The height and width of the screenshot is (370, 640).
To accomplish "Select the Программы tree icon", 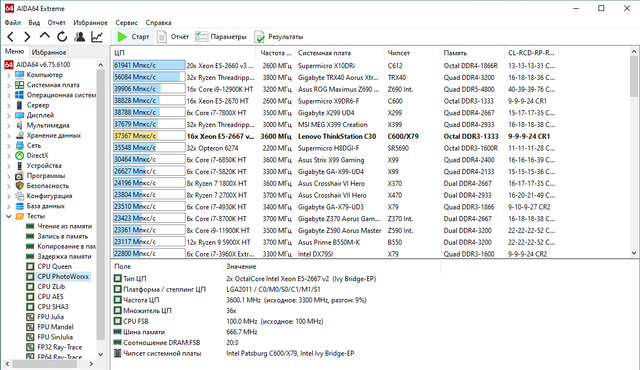I will pos(20,176).
